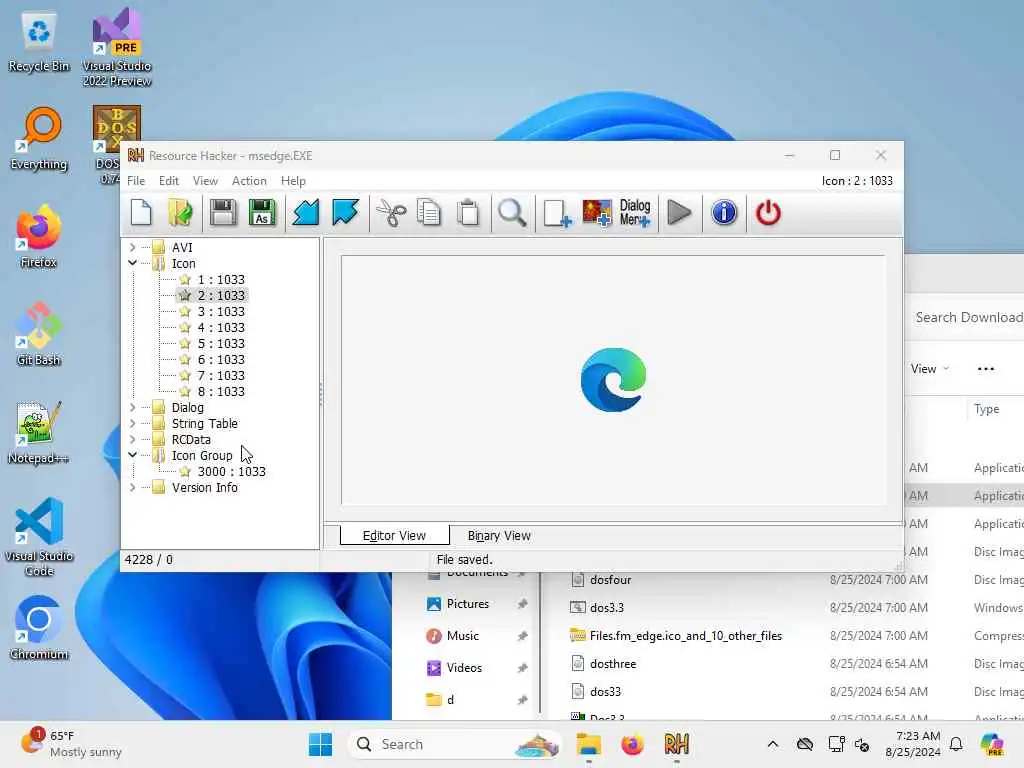The width and height of the screenshot is (1024, 768).
Task: Open the Notepad++ desktop shortcut
Action: (x=39, y=432)
